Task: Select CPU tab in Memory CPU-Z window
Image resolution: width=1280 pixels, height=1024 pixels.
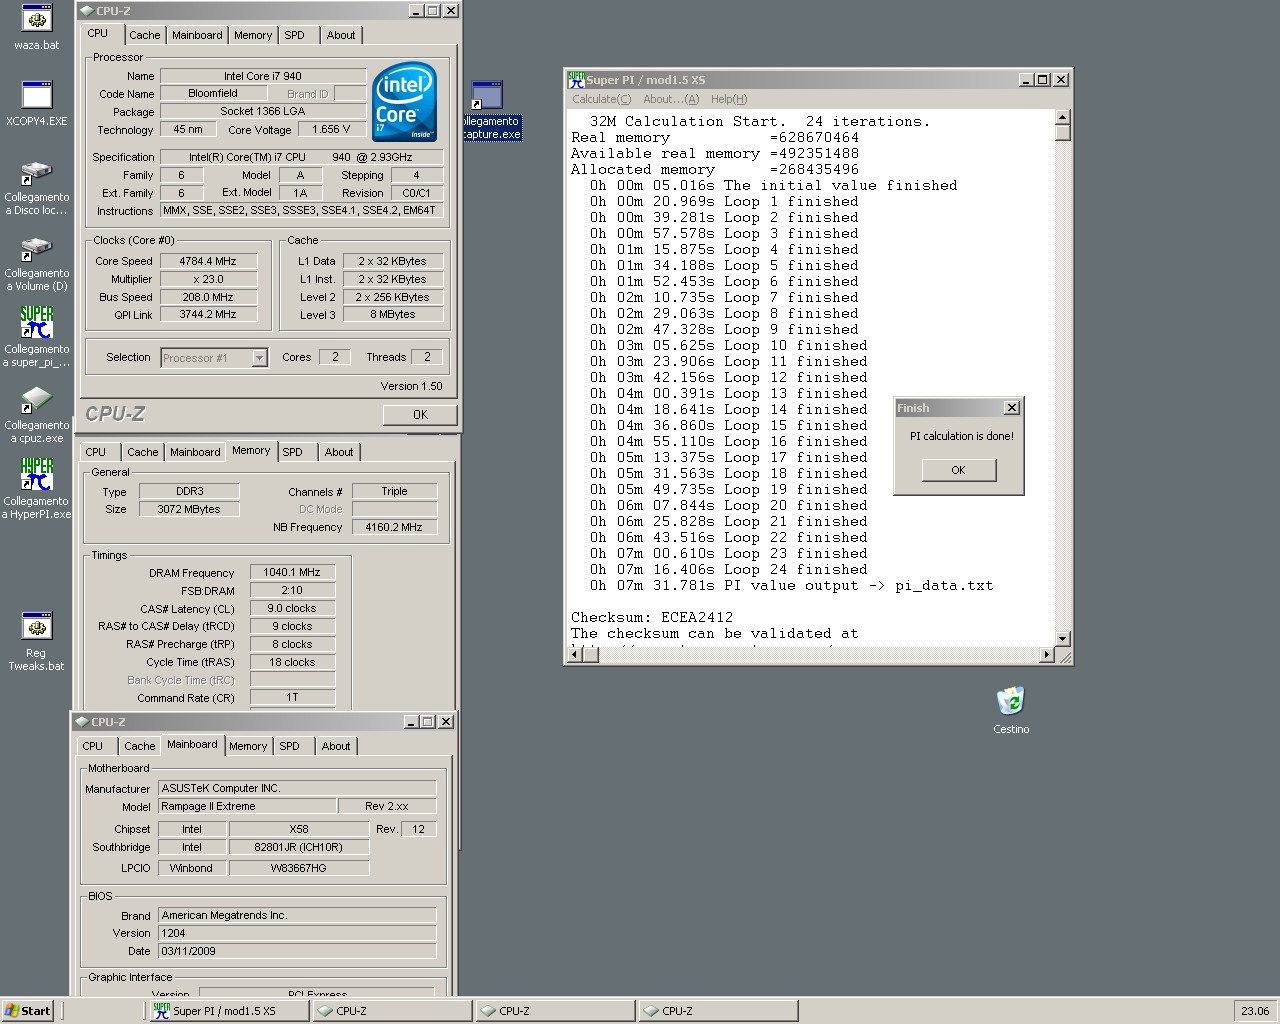Action: (x=96, y=452)
